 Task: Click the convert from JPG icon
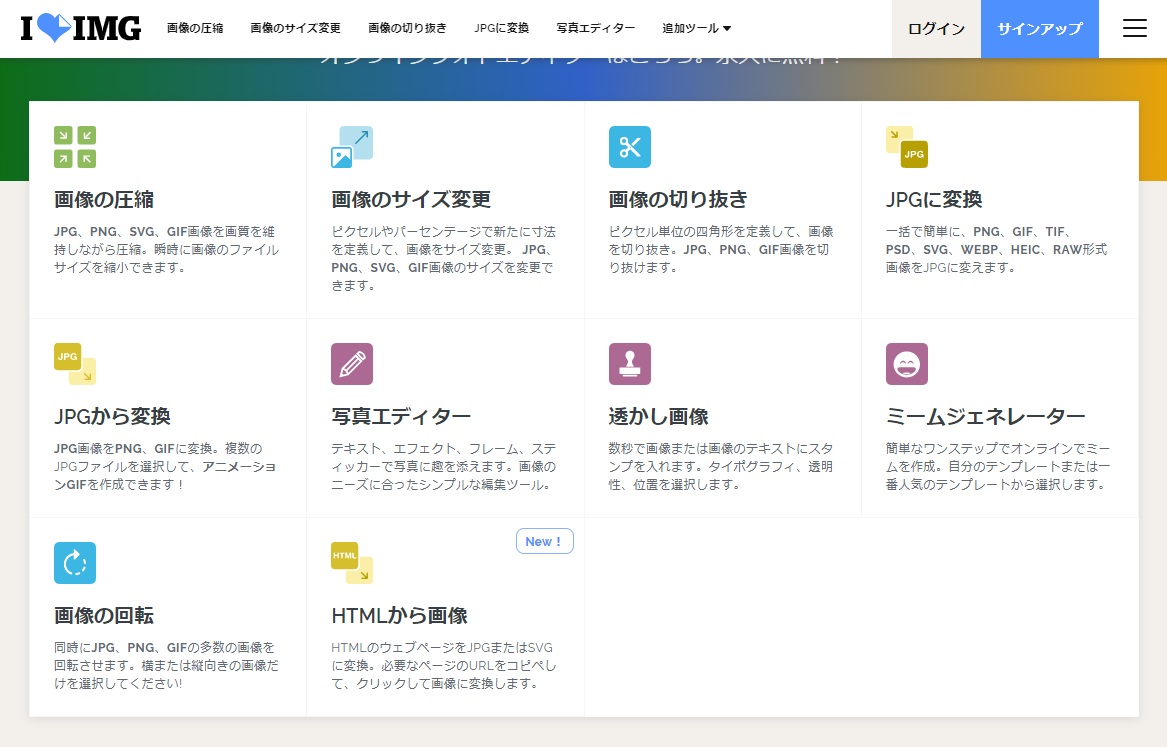pyautogui.click(x=75, y=364)
